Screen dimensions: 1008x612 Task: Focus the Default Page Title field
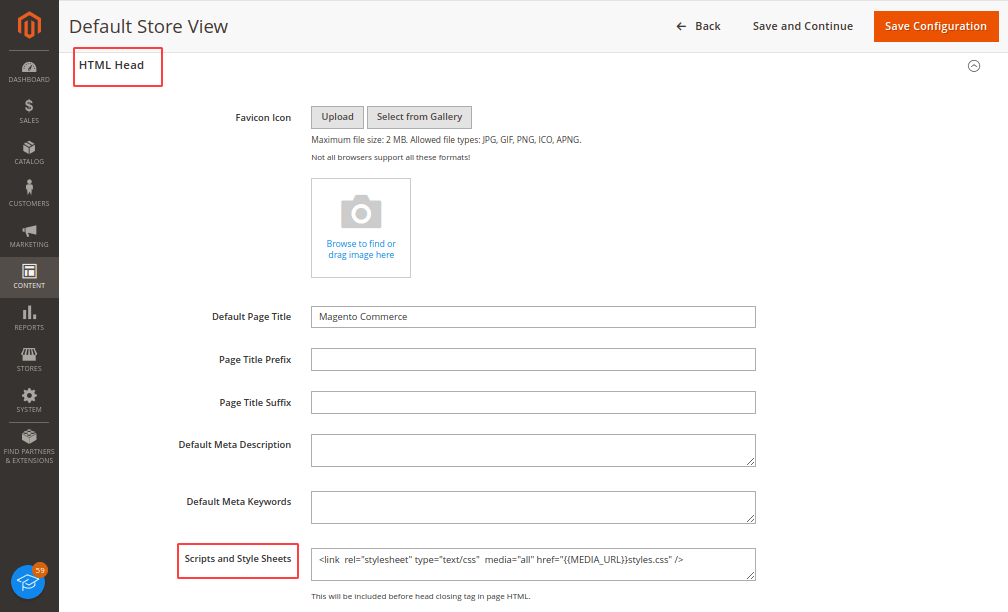[533, 317]
